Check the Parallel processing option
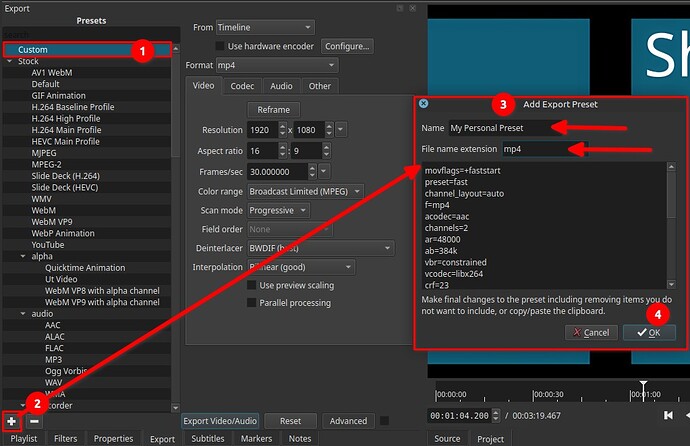690x446 pixels. coord(252,303)
